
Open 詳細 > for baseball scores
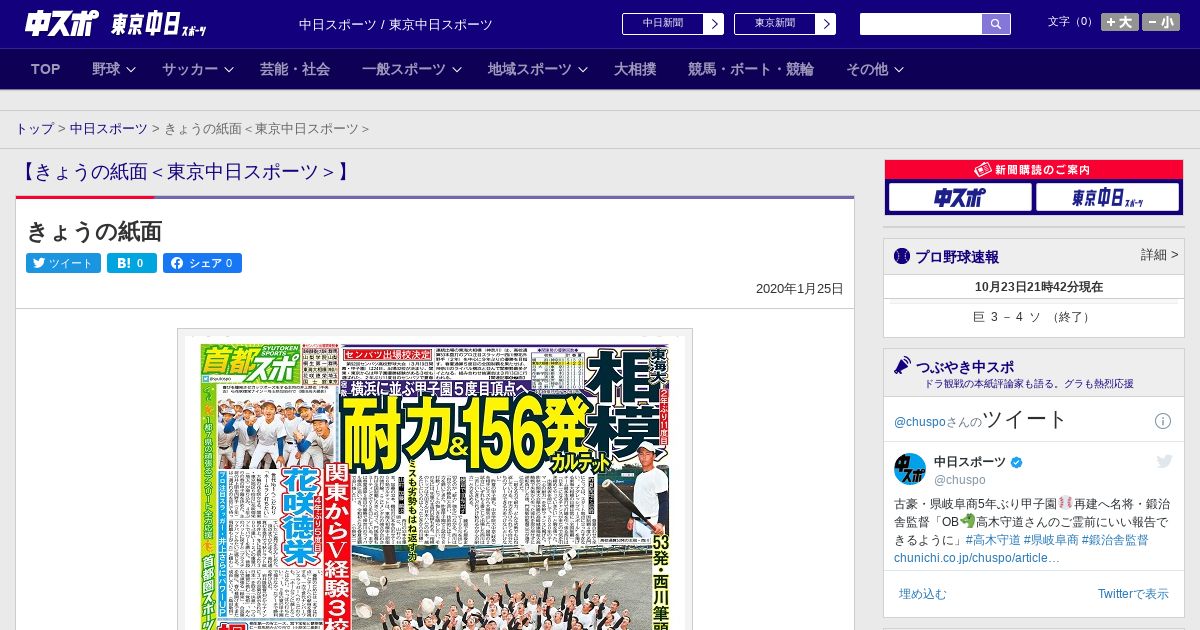[1159, 255]
